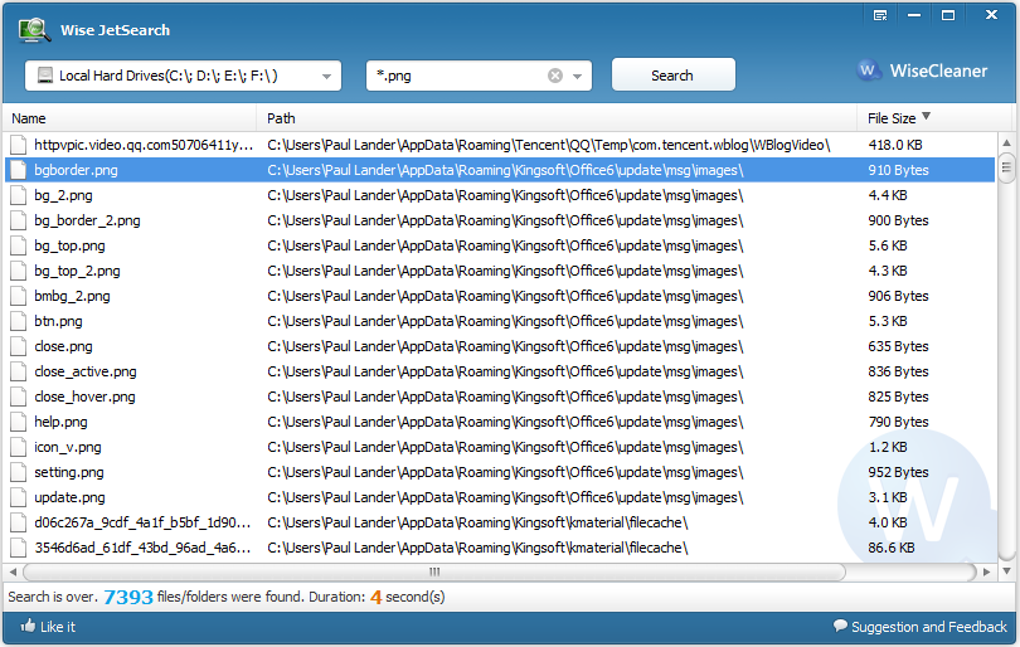
Task: Click file icon next to close_hover.png
Action: (x=19, y=397)
